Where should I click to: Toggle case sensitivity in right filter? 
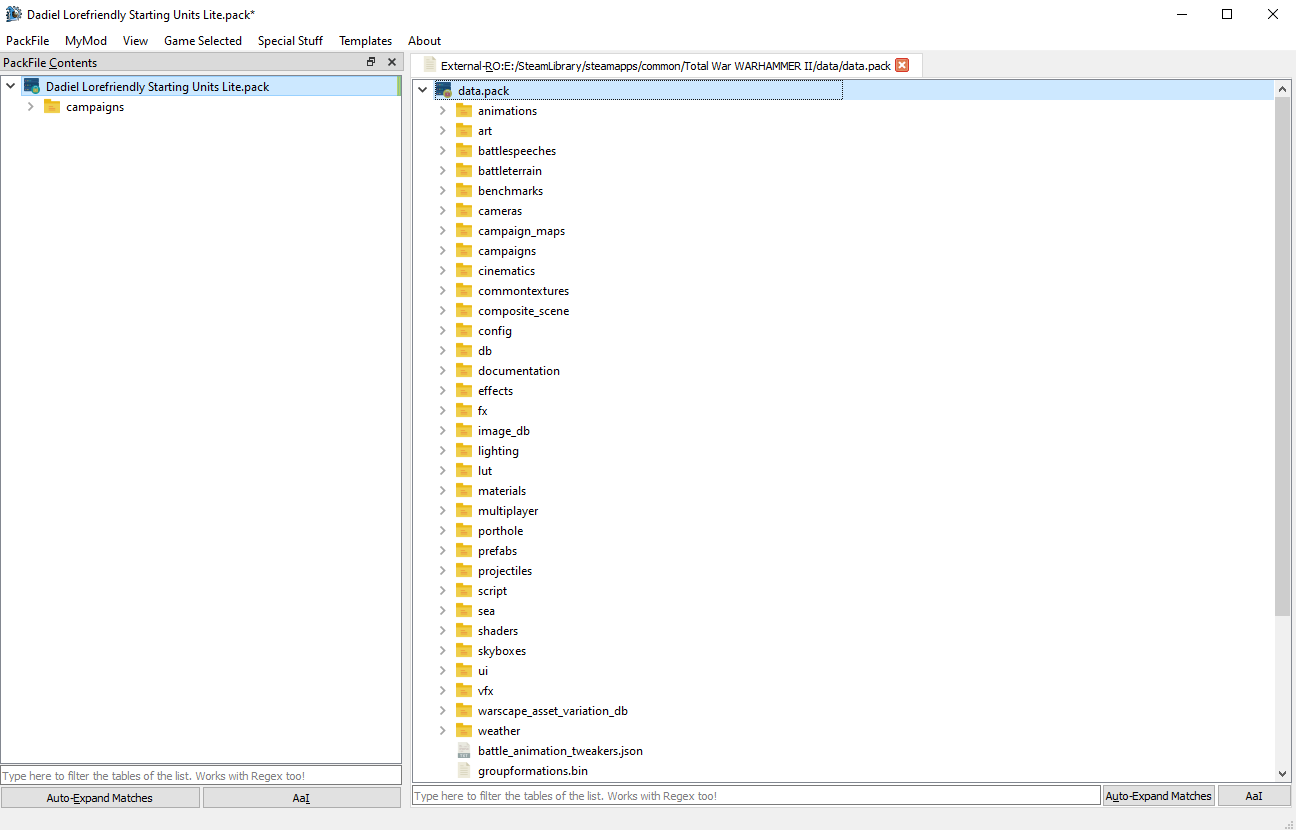pos(1254,796)
